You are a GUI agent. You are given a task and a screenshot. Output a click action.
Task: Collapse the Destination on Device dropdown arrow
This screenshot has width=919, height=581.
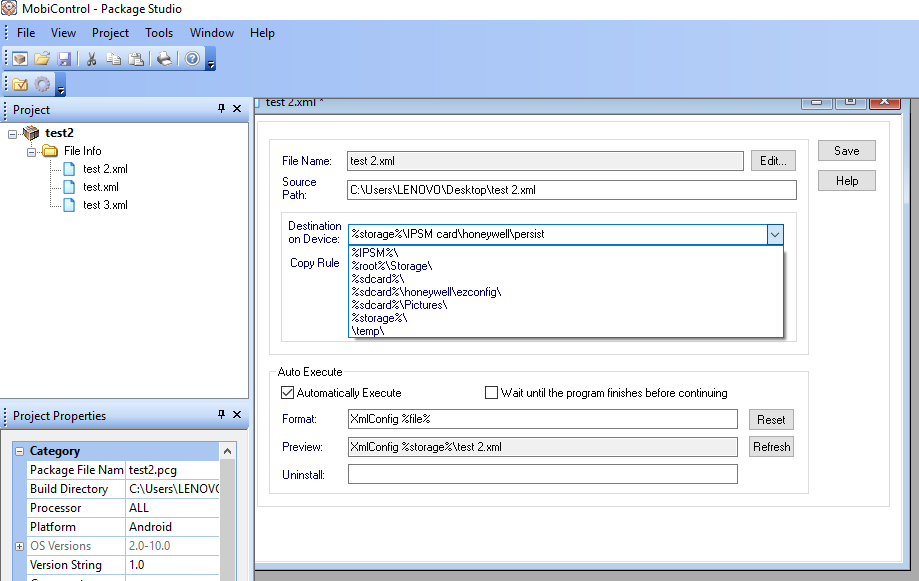pyautogui.click(x=774, y=234)
